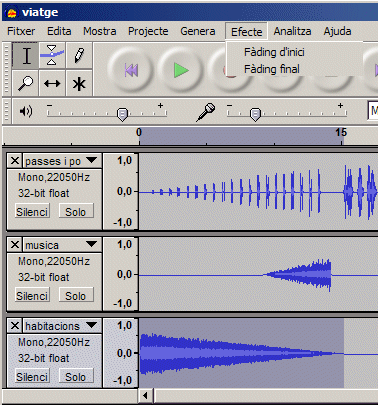Open the Projecte menu
This screenshot has height=405, width=378.
(x=148, y=31)
